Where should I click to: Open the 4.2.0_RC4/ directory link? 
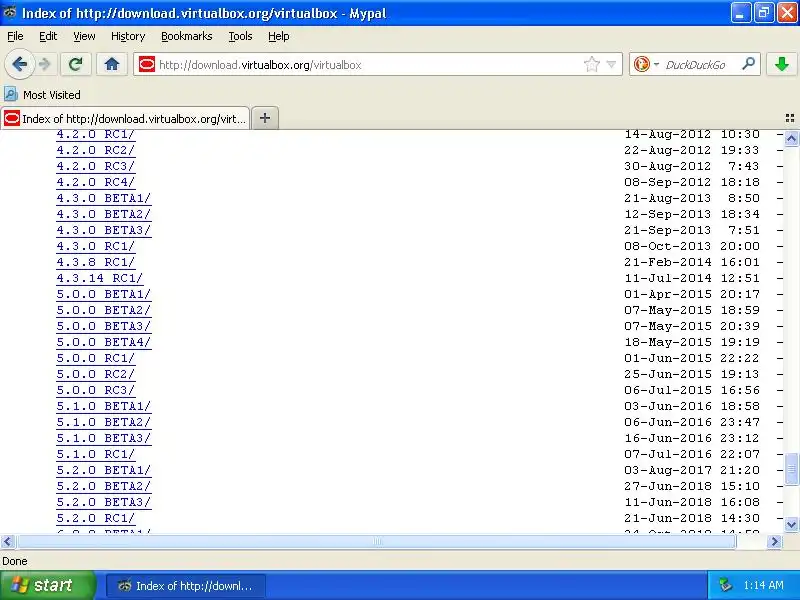(95, 182)
